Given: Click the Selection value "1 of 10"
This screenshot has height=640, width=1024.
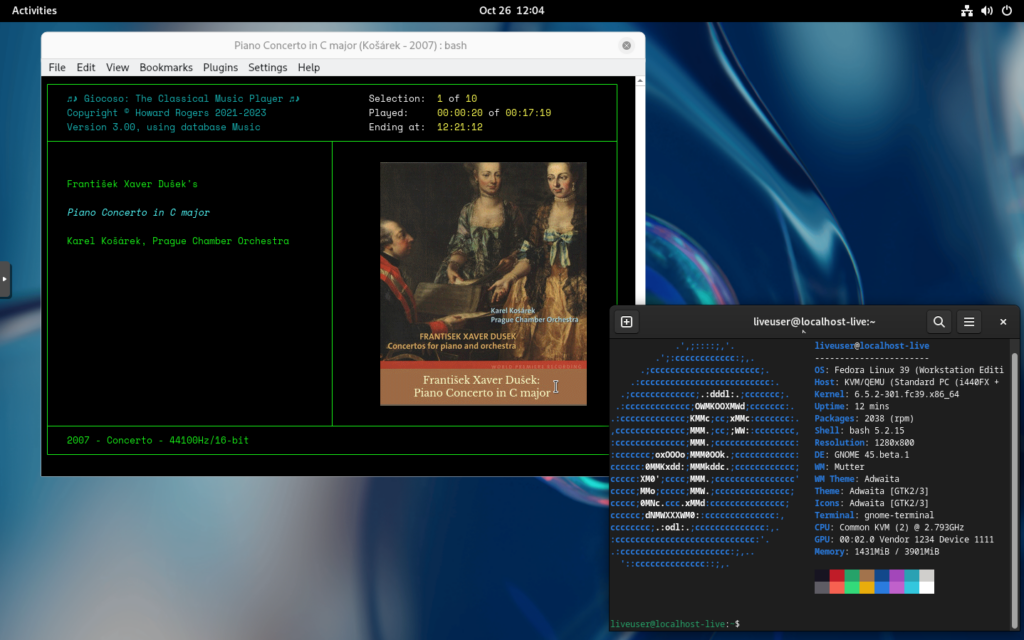Looking at the screenshot, I should pos(457,99).
